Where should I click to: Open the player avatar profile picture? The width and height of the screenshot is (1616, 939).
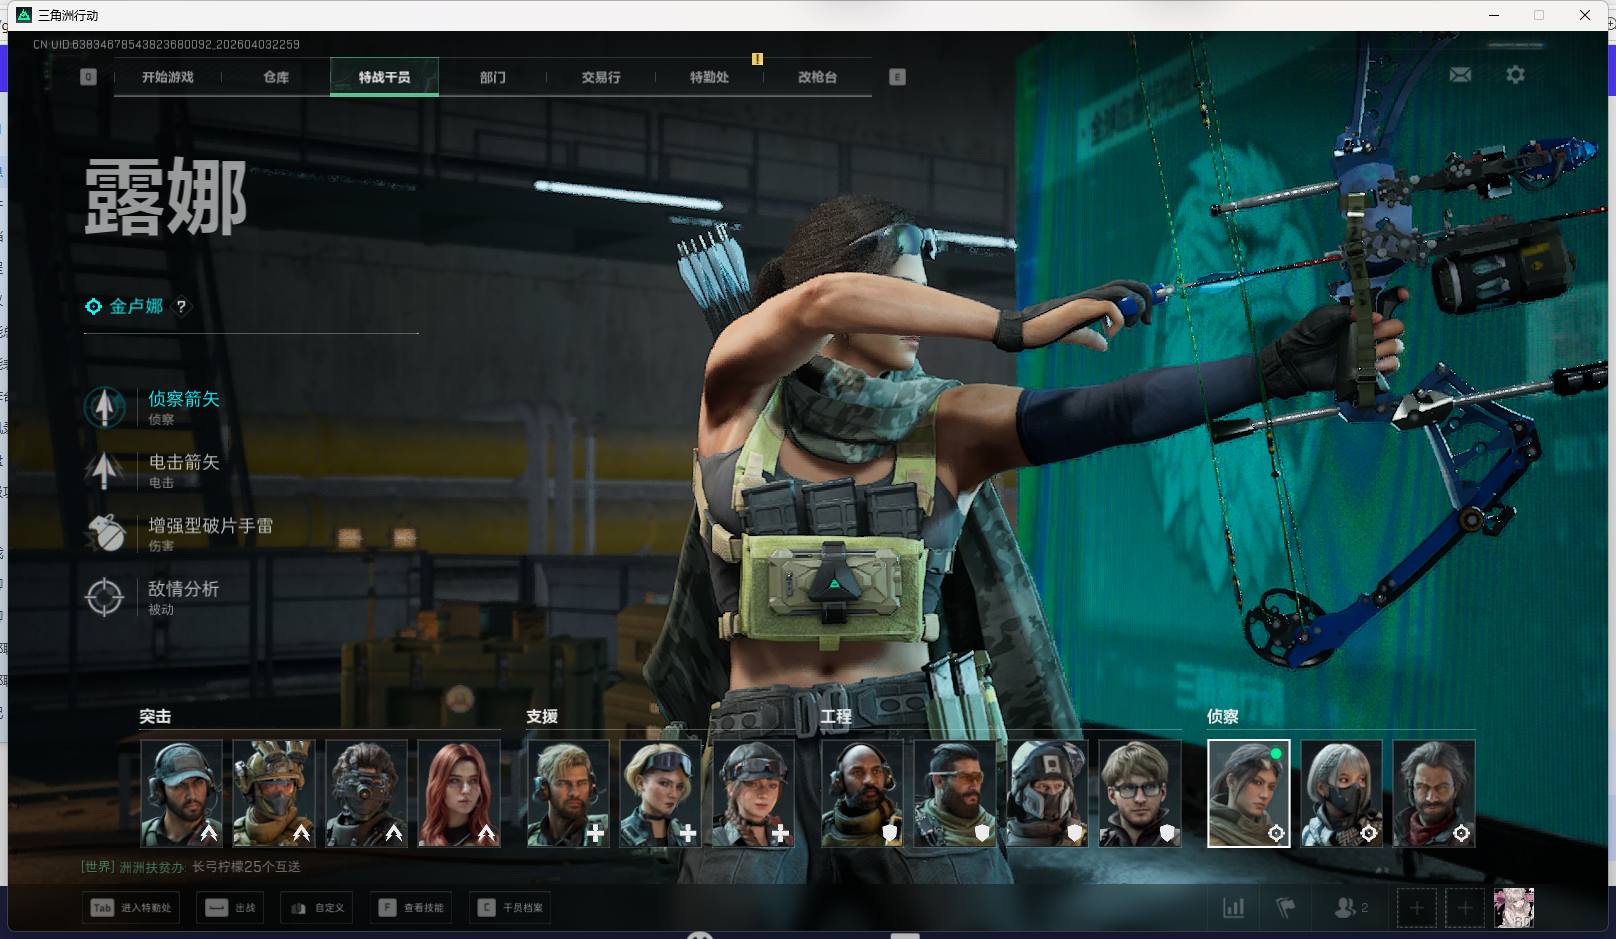click(x=1513, y=908)
